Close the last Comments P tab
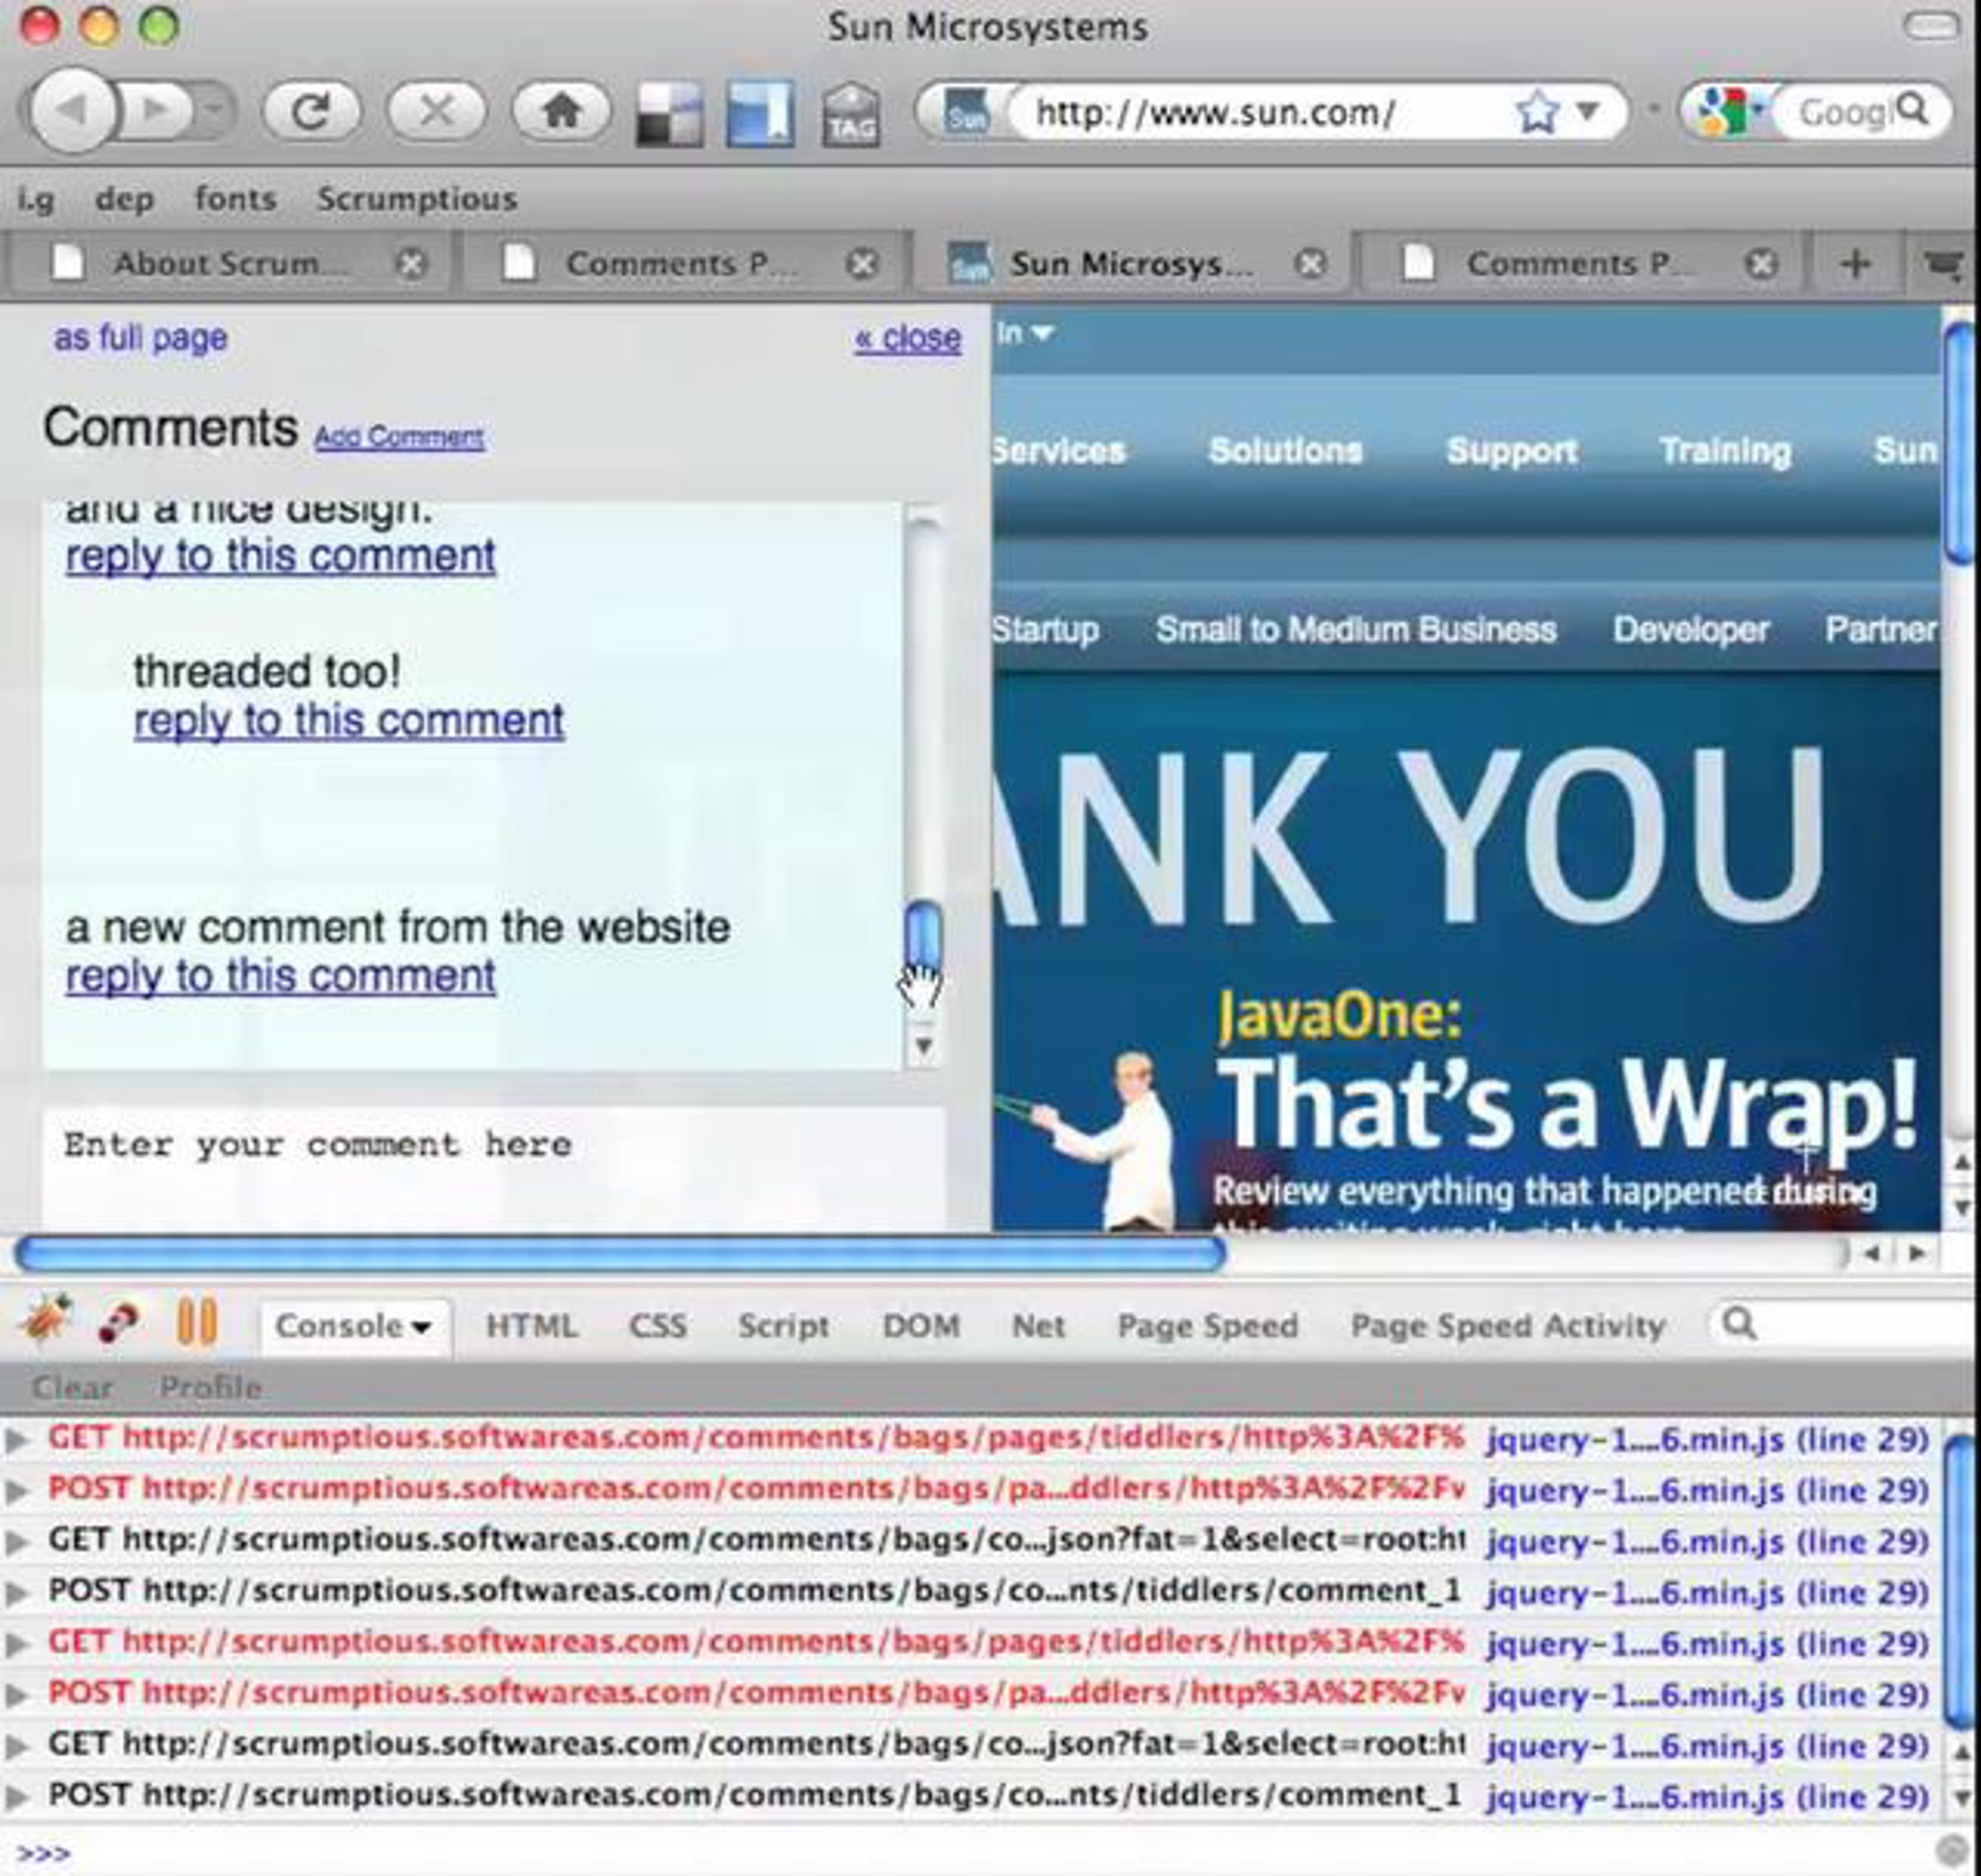Image resolution: width=1981 pixels, height=1876 pixels. 1761,263
